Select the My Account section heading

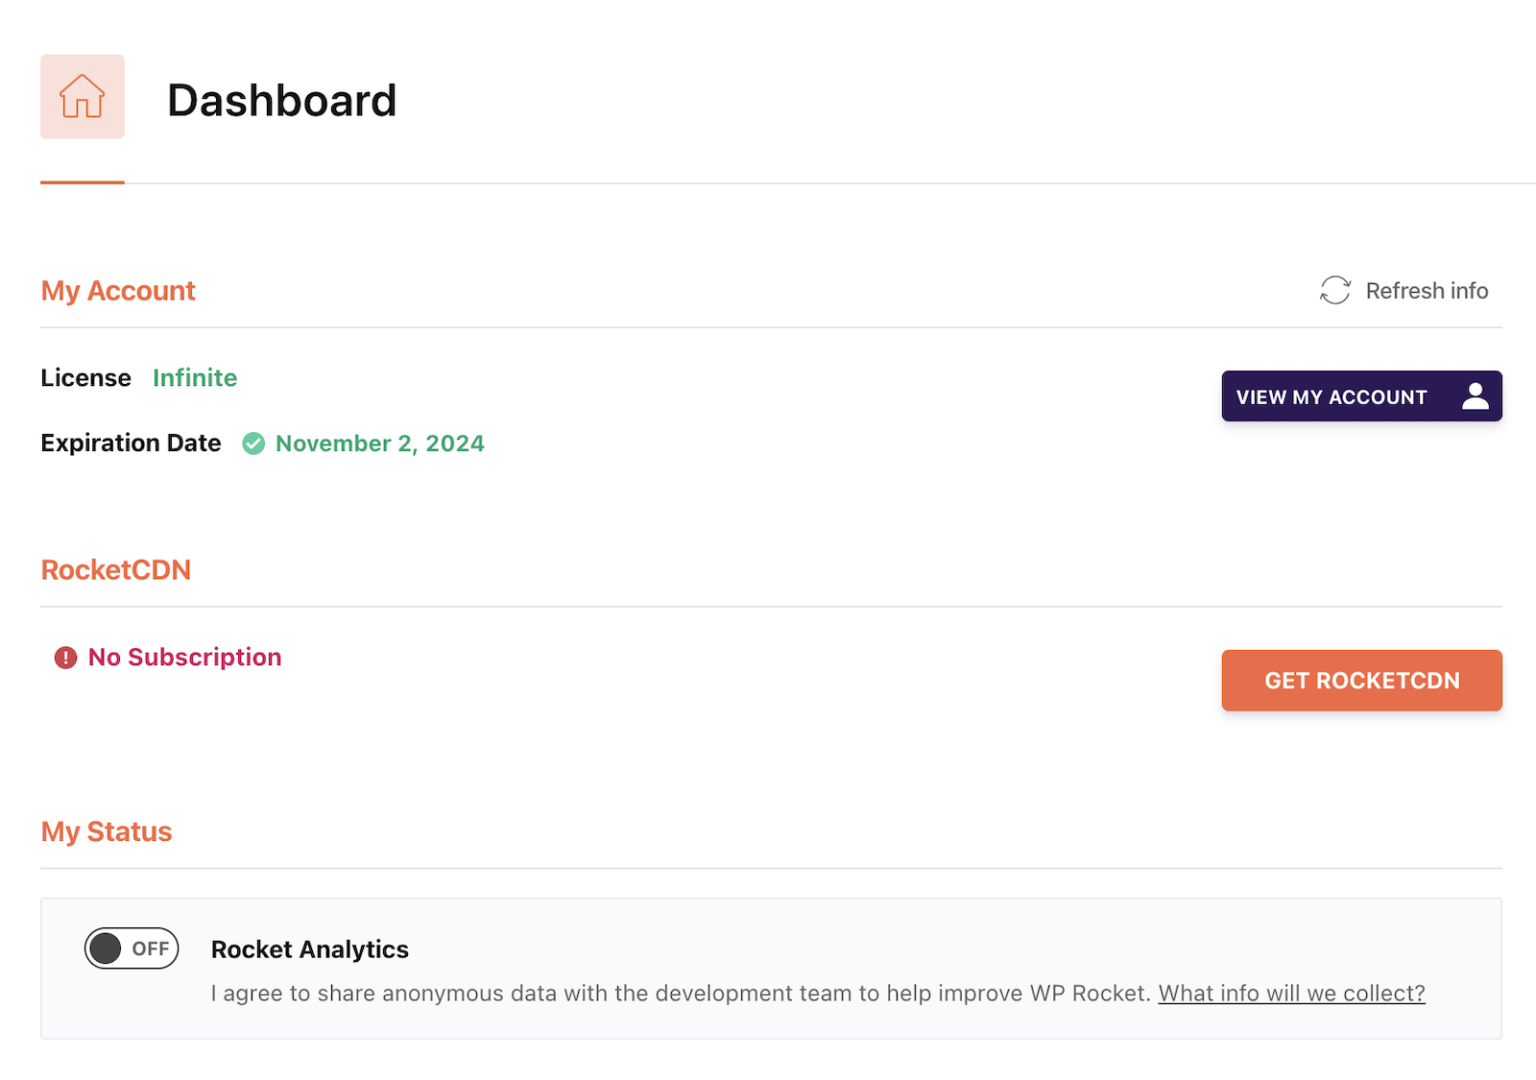pyautogui.click(x=118, y=291)
